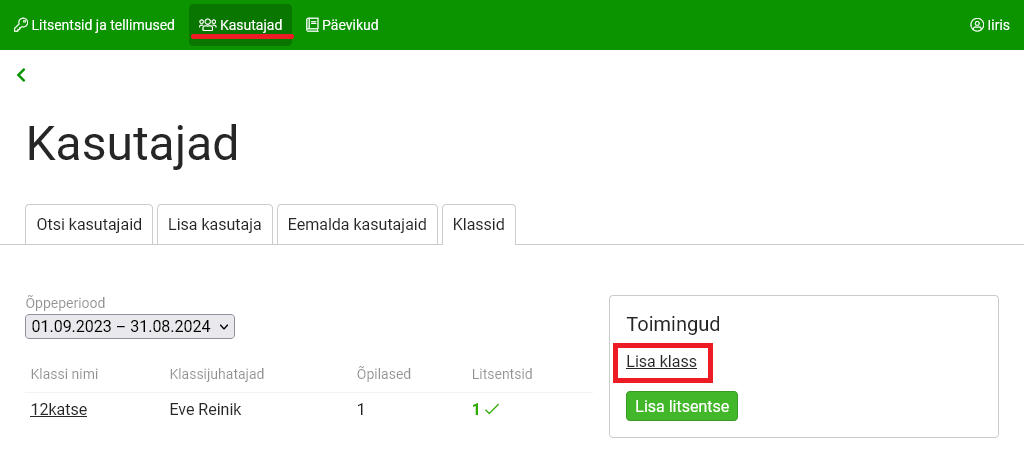Switch to the Klassid tab
1024x468 pixels.
tap(479, 224)
